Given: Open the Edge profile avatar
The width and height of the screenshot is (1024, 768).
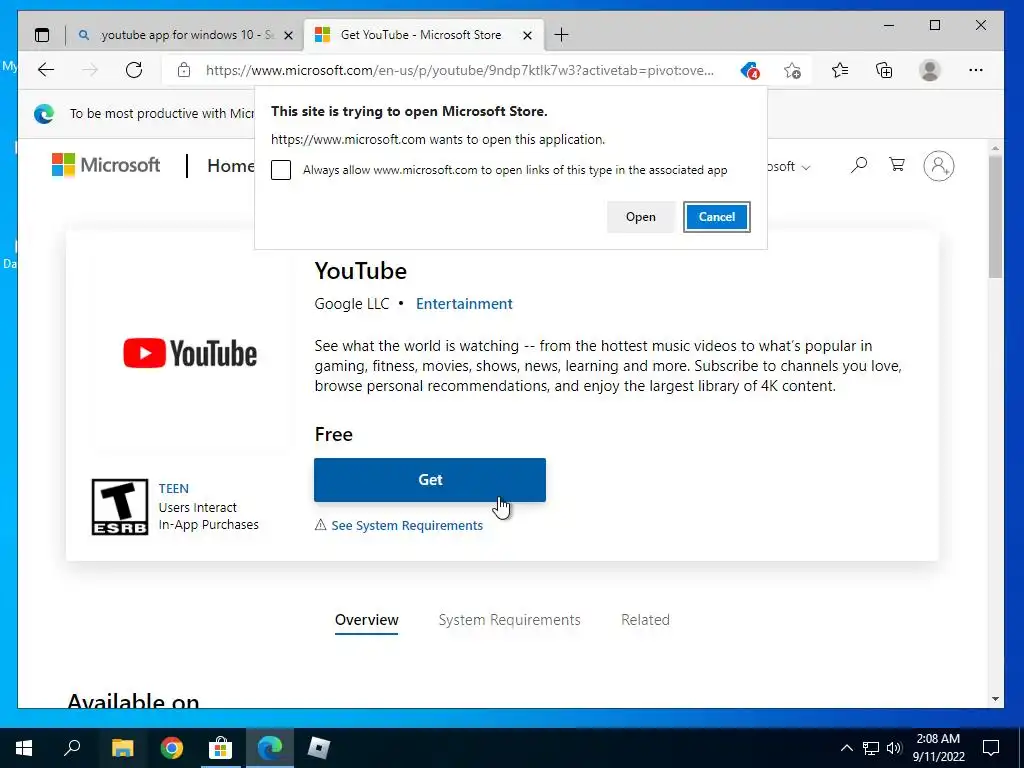Looking at the screenshot, I should click(x=929, y=70).
